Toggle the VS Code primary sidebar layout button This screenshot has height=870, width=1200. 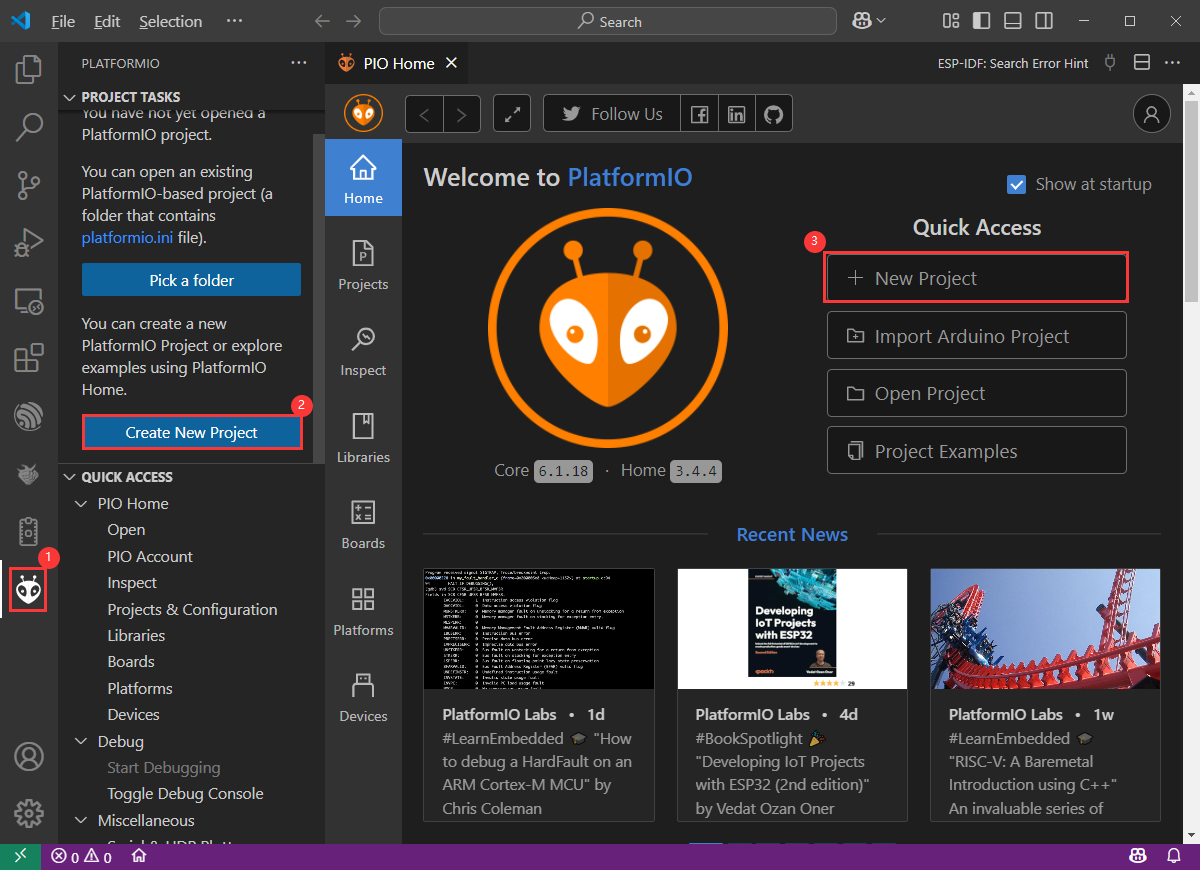981,21
